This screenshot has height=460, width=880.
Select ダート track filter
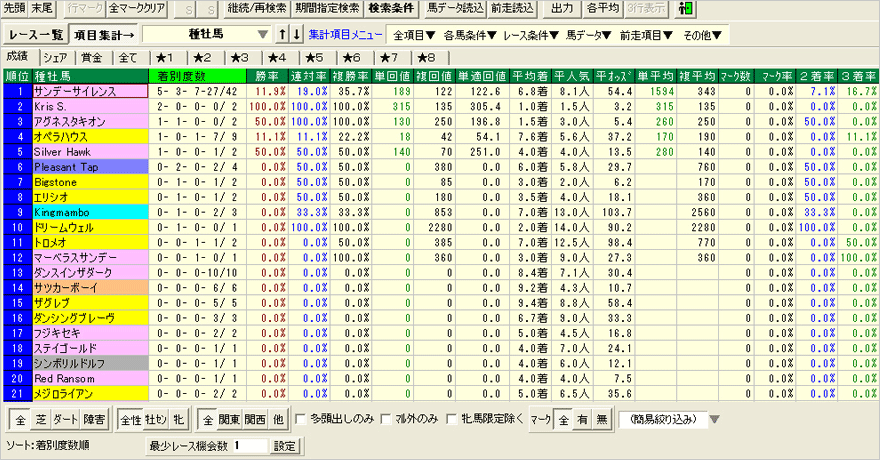[66, 420]
